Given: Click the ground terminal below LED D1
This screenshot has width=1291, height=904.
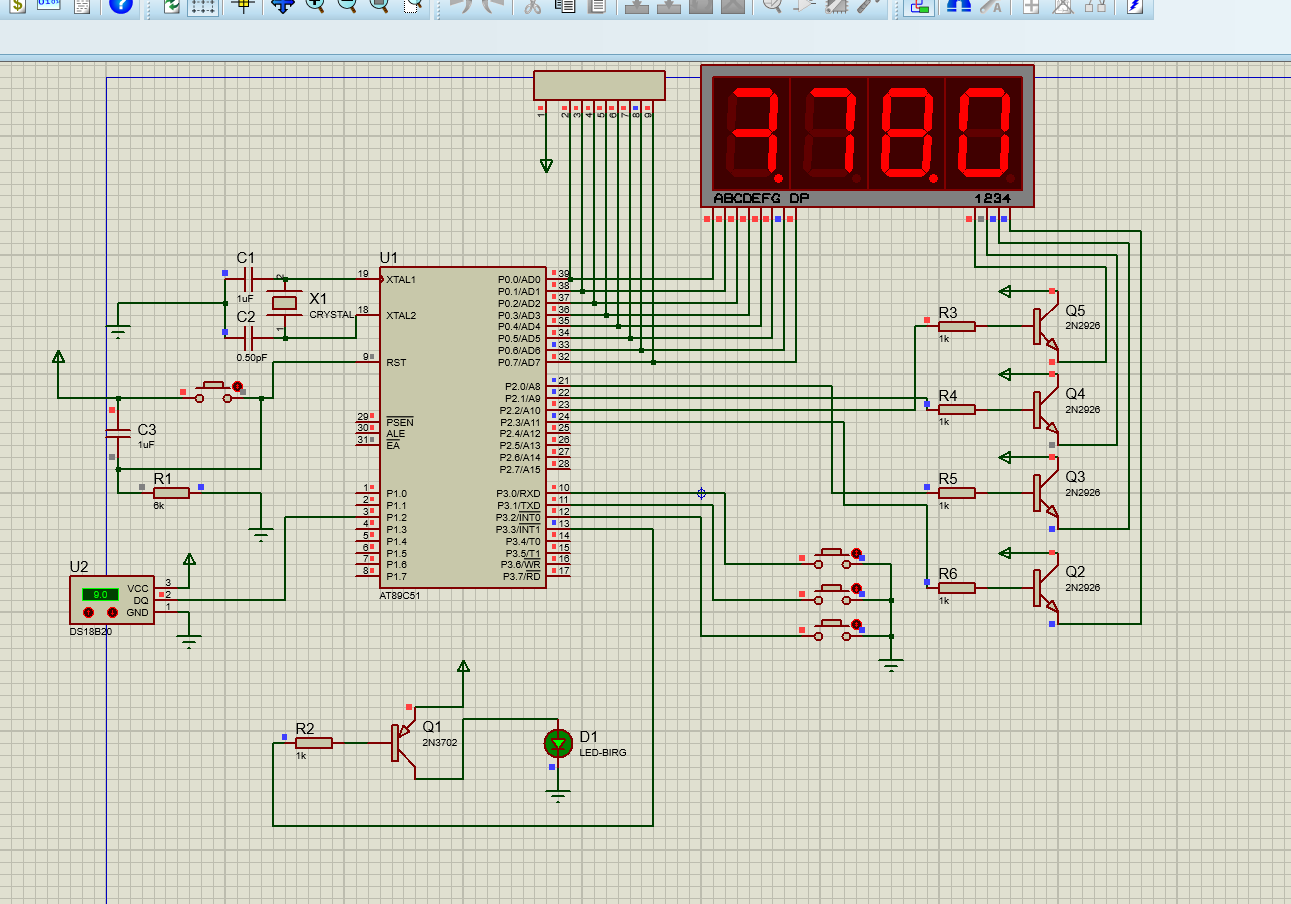Looking at the screenshot, I should pyautogui.click(x=558, y=796).
